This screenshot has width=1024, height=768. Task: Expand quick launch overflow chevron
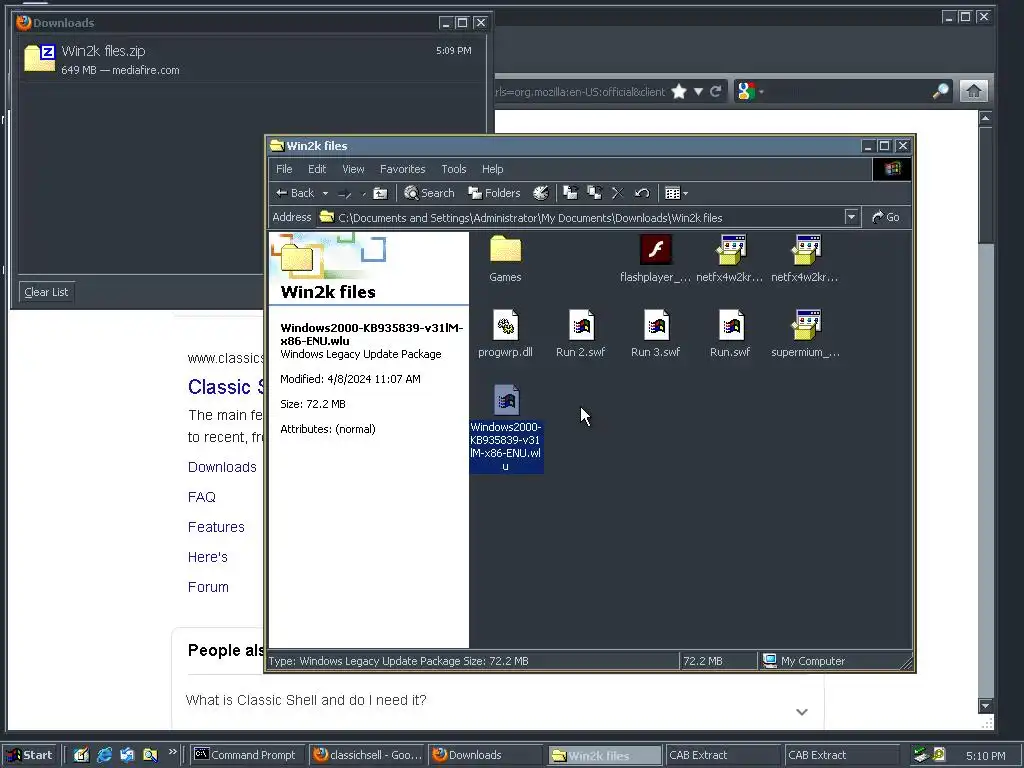tap(172, 752)
